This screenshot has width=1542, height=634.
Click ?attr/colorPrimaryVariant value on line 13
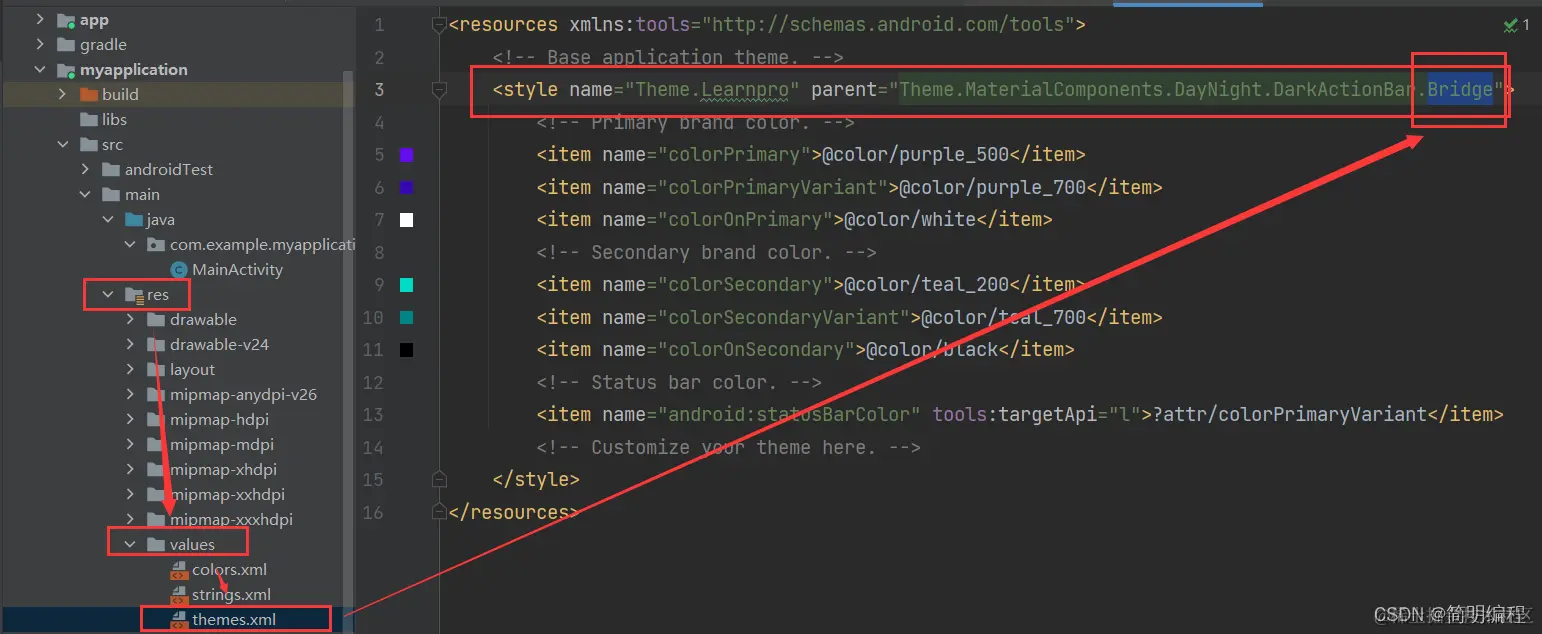click(1290, 414)
